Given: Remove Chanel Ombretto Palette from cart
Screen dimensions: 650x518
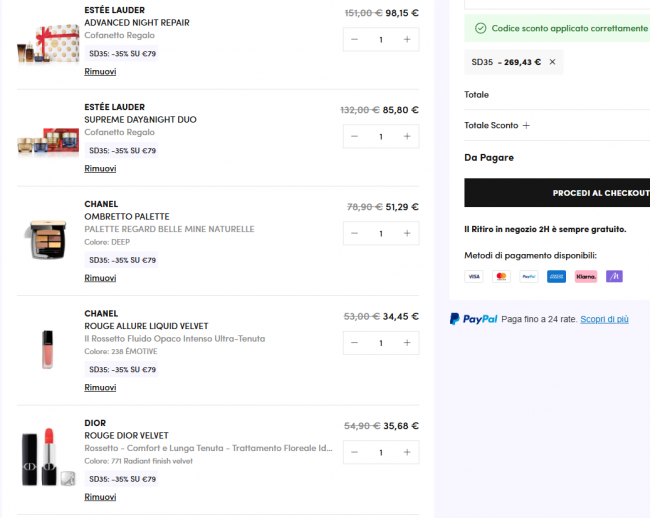Looking at the screenshot, I should 100,278.
